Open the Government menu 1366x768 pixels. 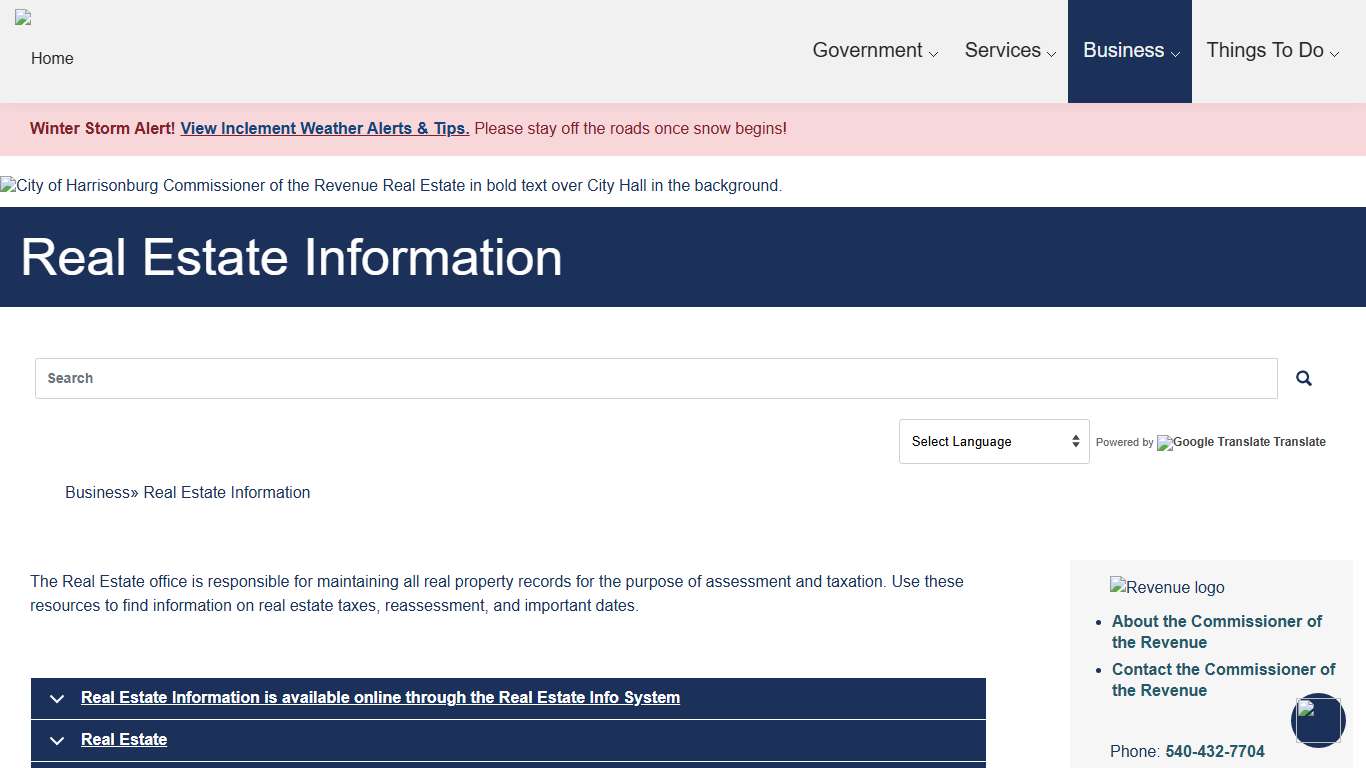(874, 51)
